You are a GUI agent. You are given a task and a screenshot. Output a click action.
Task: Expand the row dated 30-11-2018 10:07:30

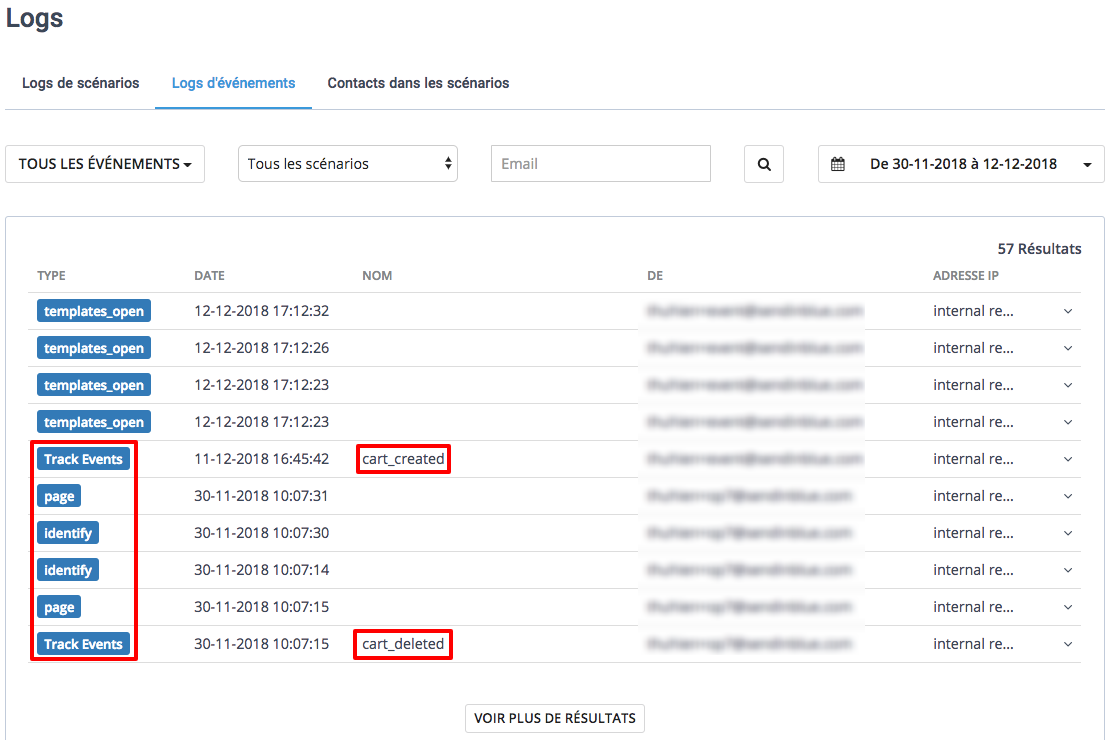point(1068,533)
